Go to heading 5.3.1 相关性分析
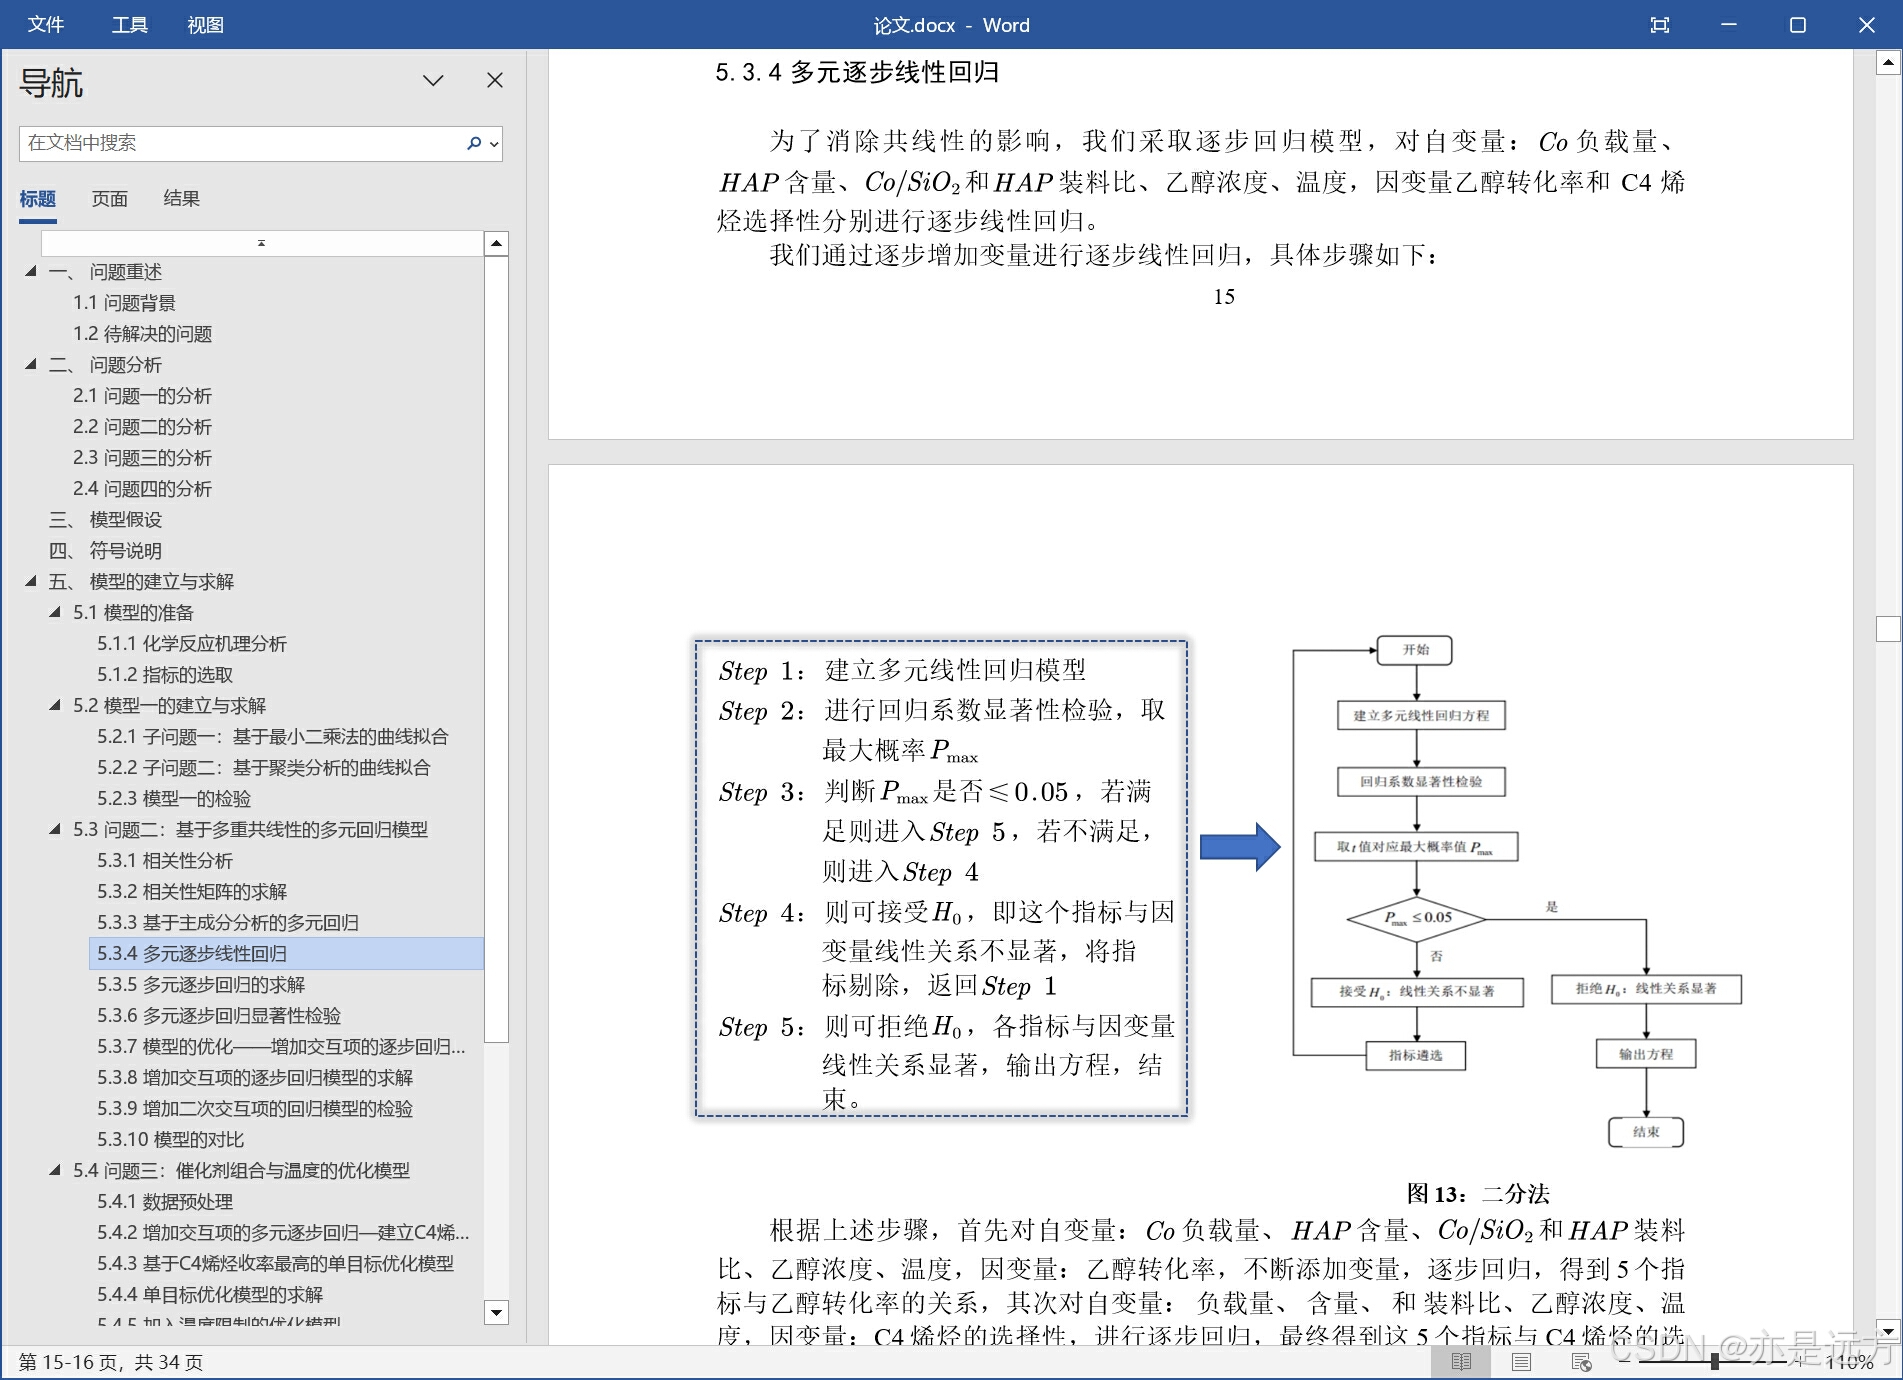Viewport: 1903px width, 1380px height. tap(165, 860)
